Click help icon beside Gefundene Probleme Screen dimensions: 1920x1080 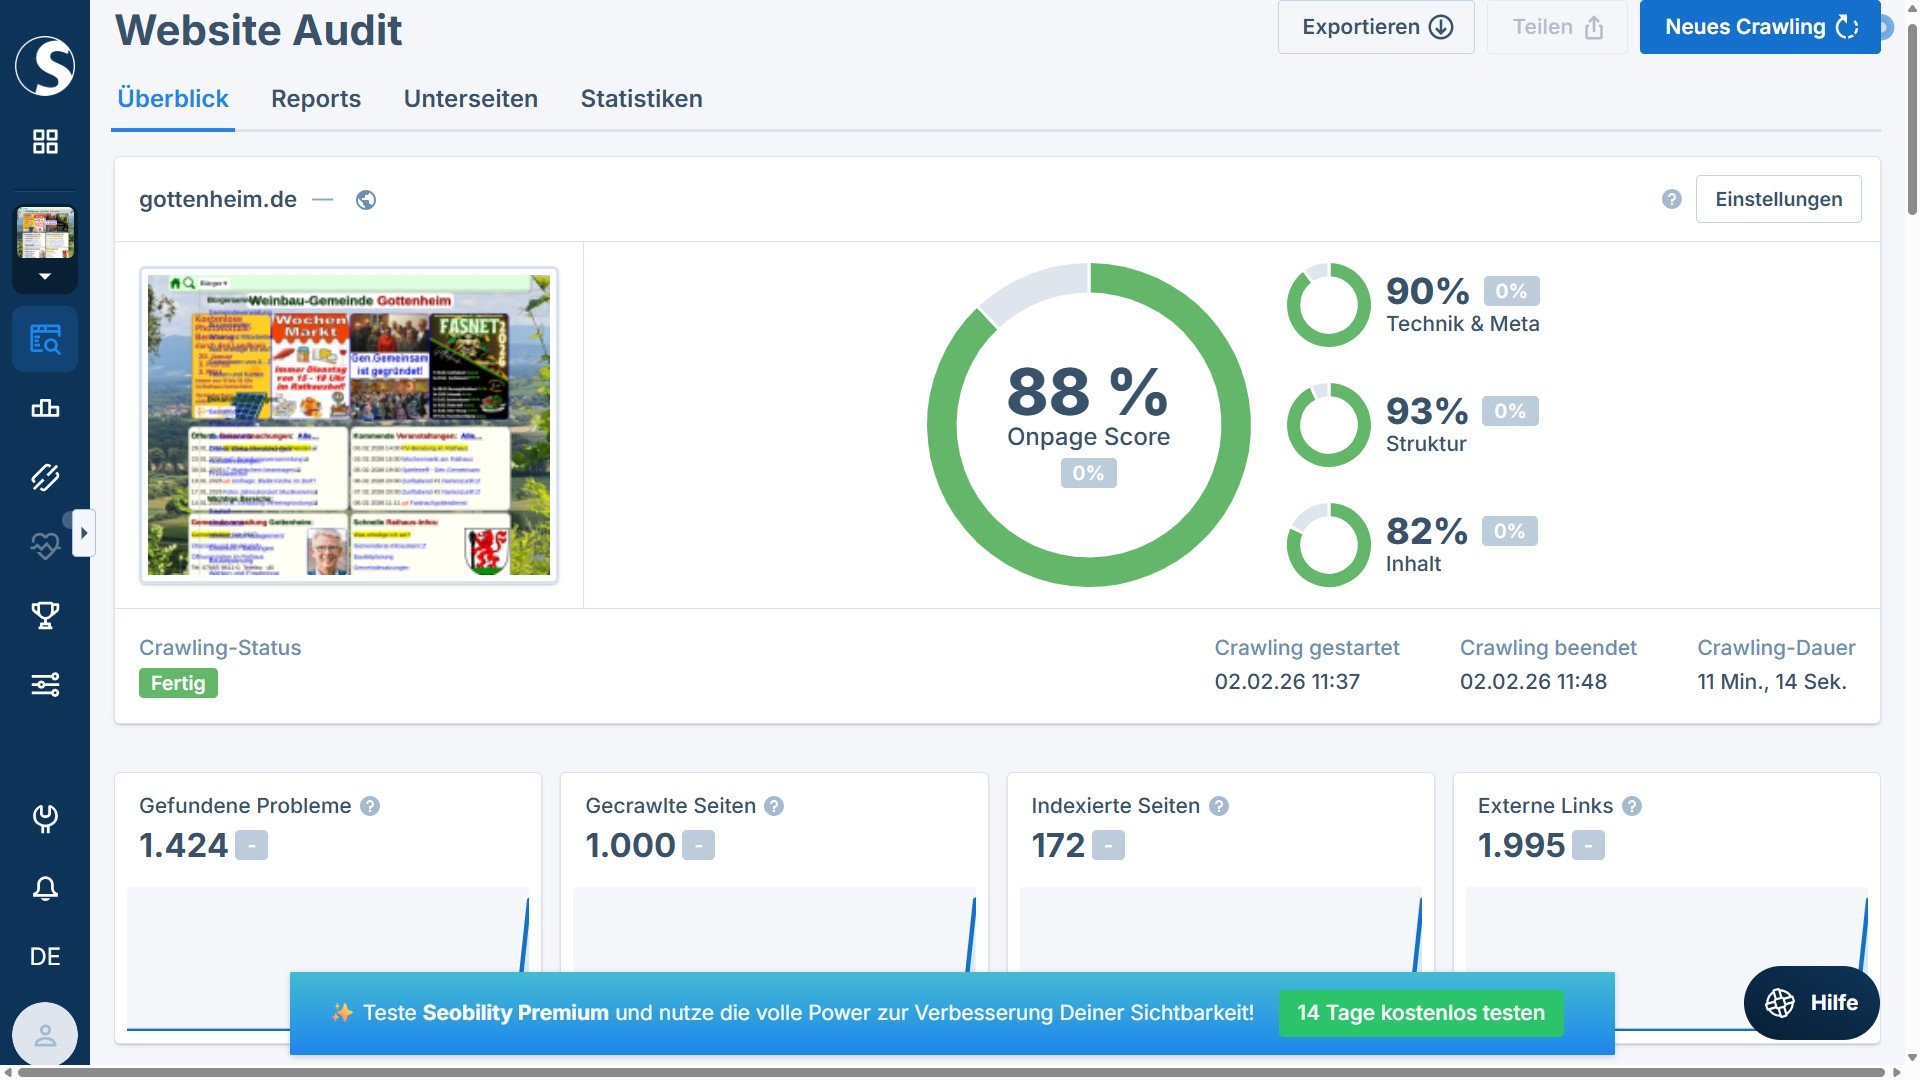370,806
